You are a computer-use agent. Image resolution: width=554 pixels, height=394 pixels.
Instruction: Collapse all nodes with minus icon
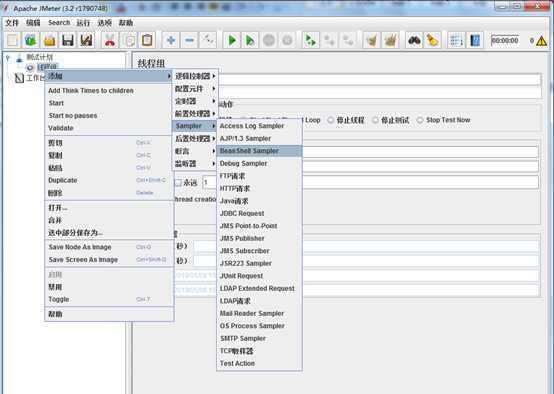tap(189, 40)
